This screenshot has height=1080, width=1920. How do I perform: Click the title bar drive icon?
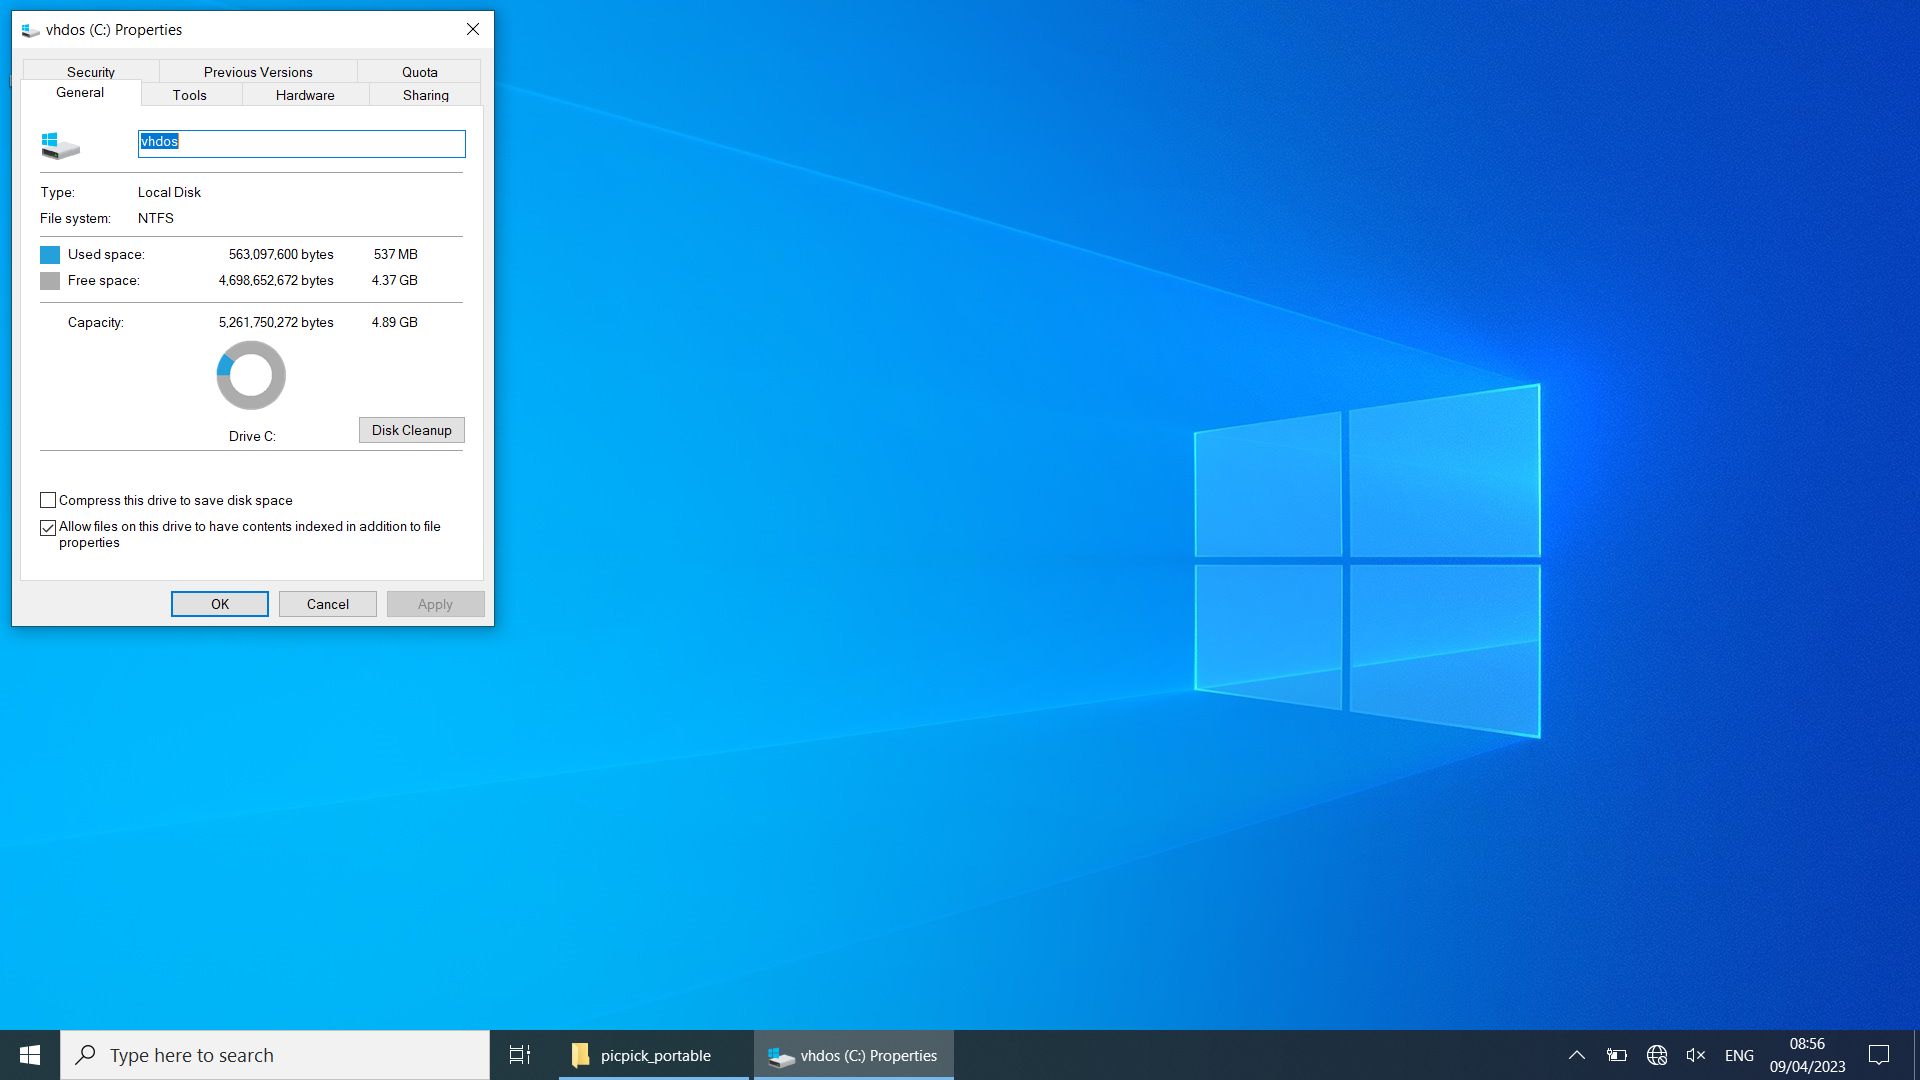tap(30, 30)
